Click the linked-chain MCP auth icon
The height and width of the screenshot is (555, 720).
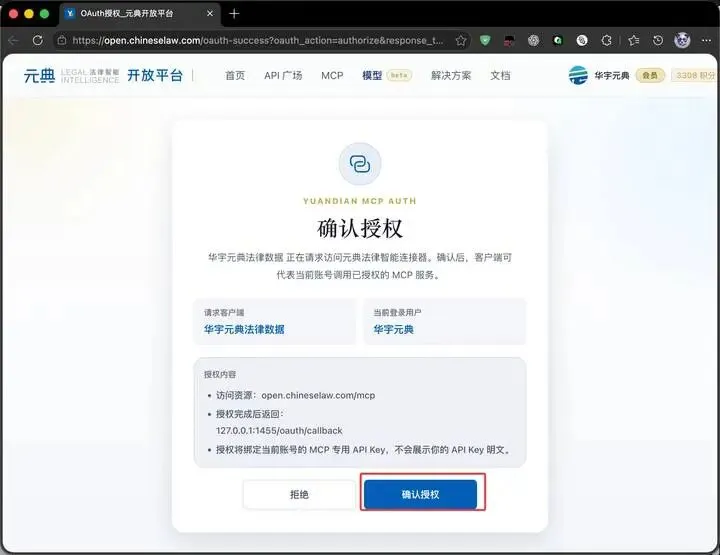pos(360,164)
